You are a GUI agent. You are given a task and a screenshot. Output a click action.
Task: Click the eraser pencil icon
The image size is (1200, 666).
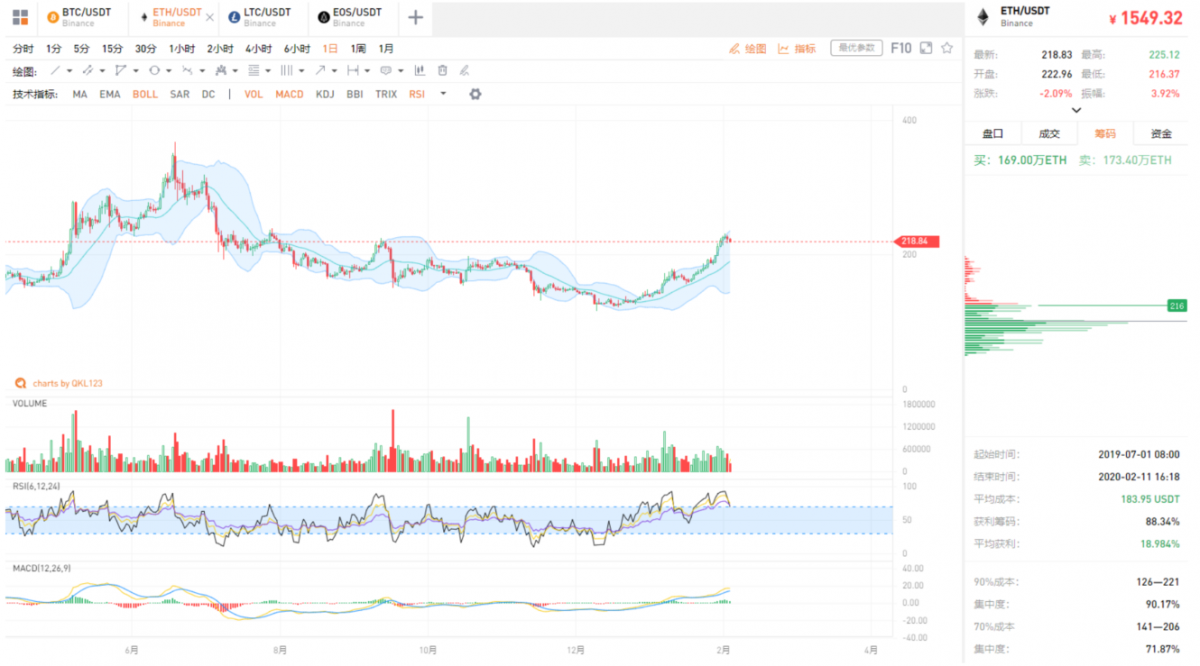(464, 70)
